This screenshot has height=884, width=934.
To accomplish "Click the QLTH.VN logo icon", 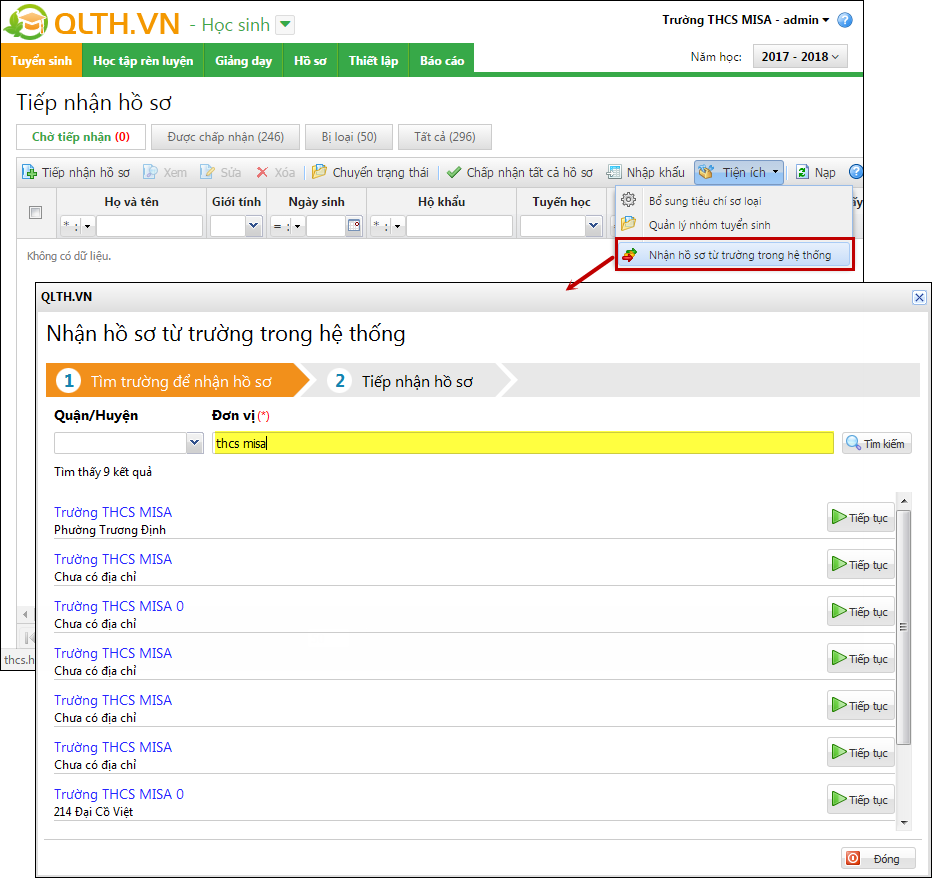I will pyautogui.click(x=26, y=23).
